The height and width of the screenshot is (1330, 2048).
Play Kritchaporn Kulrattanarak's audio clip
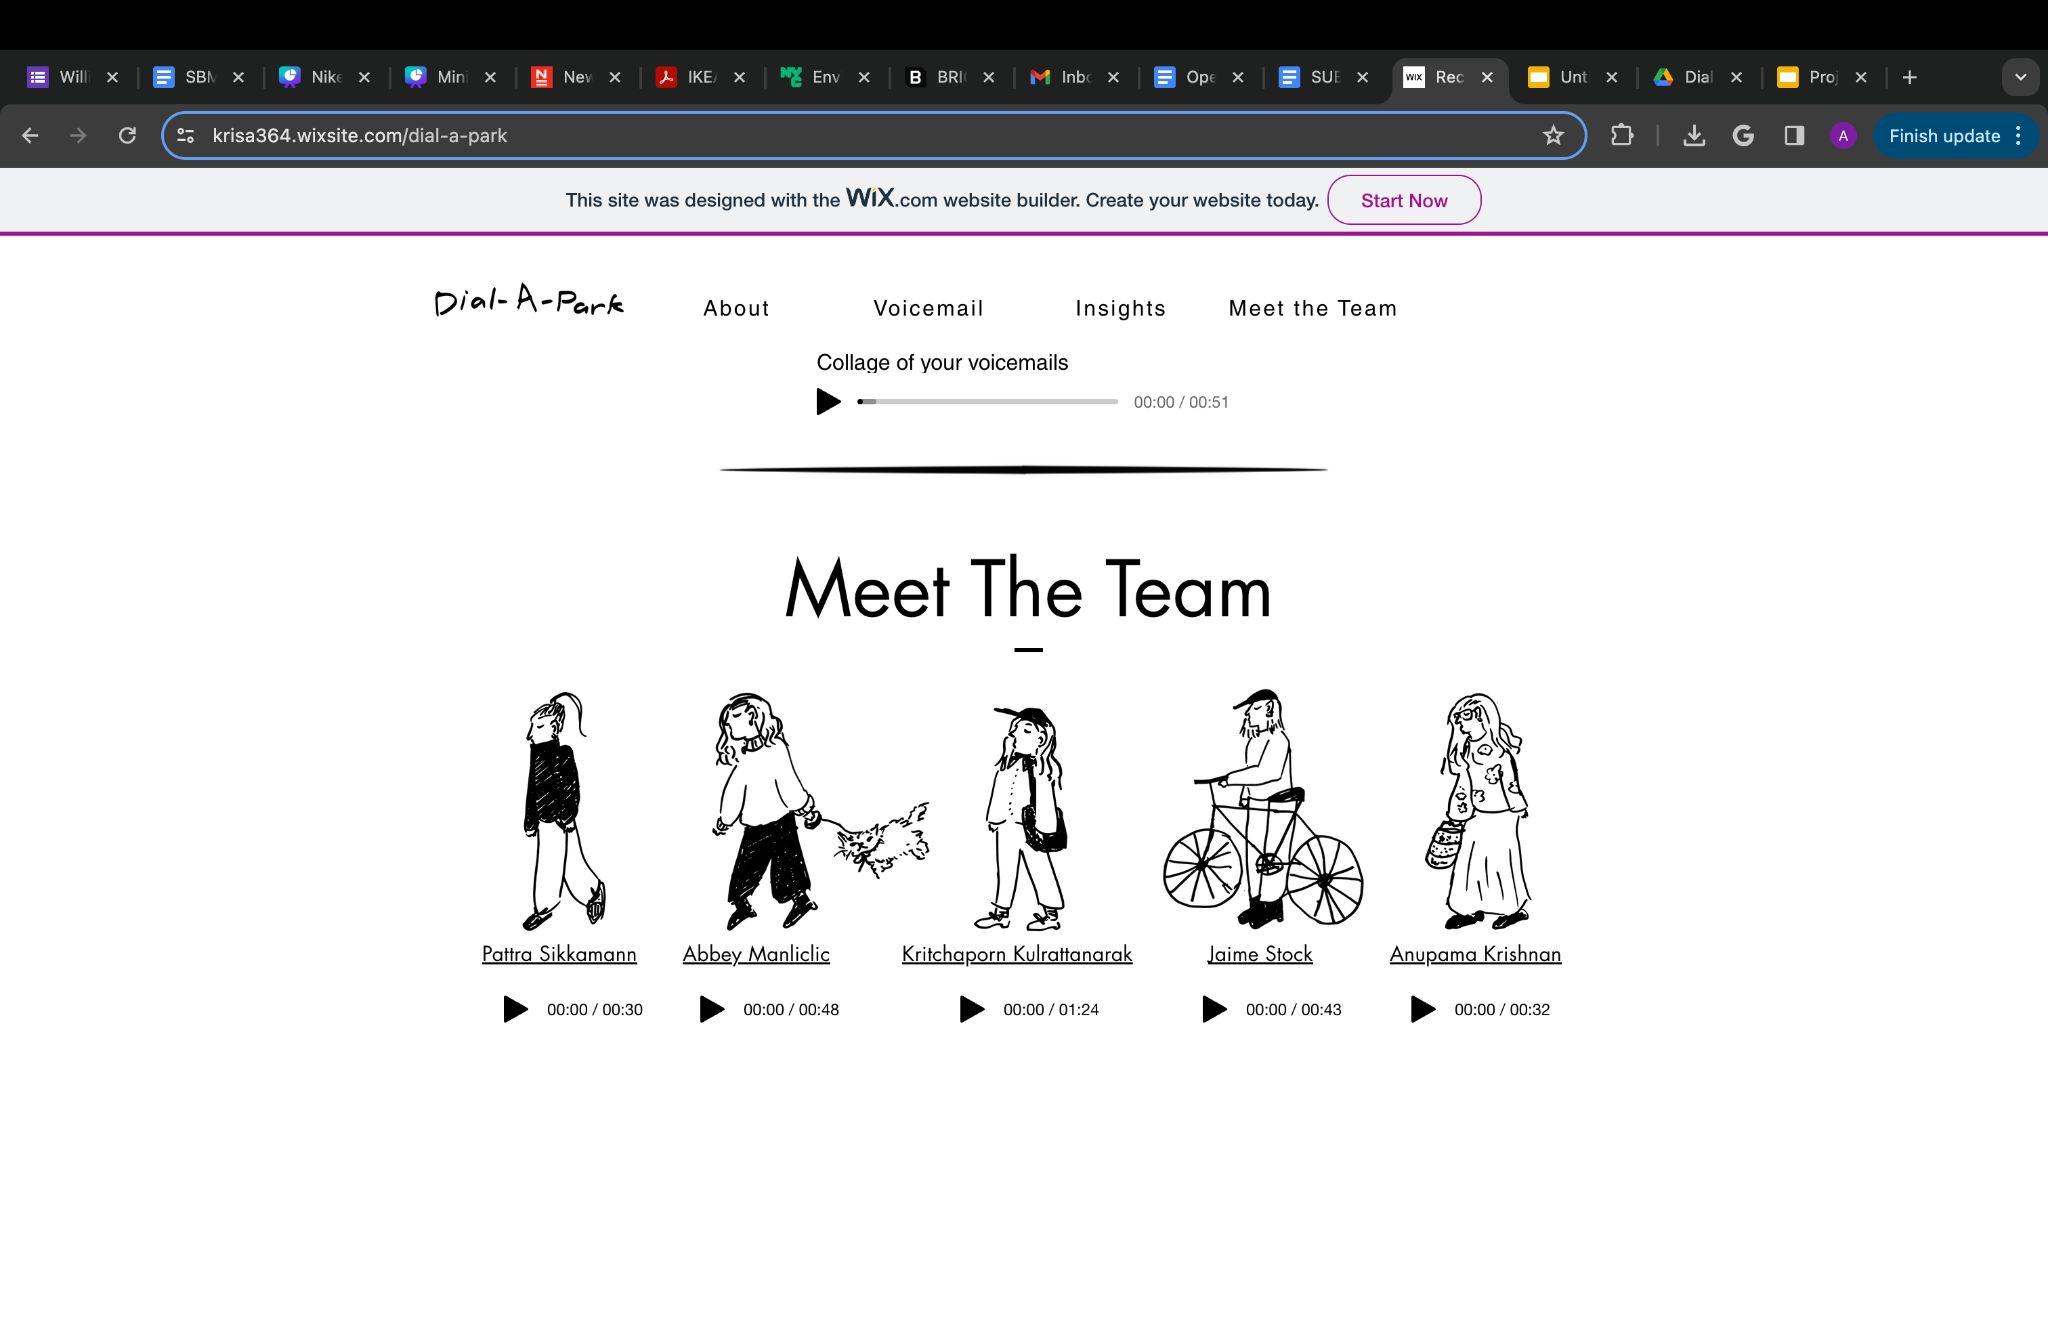971,1009
